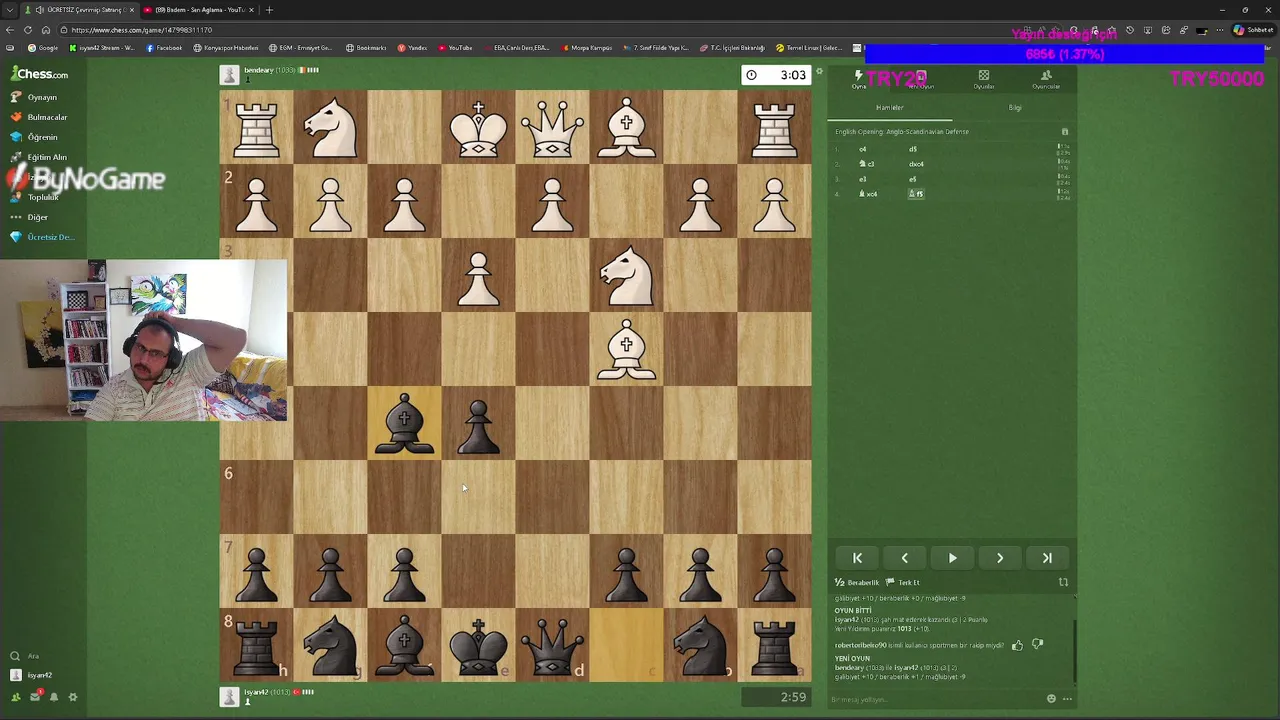Open the opening explorer book icon

tap(1064, 132)
